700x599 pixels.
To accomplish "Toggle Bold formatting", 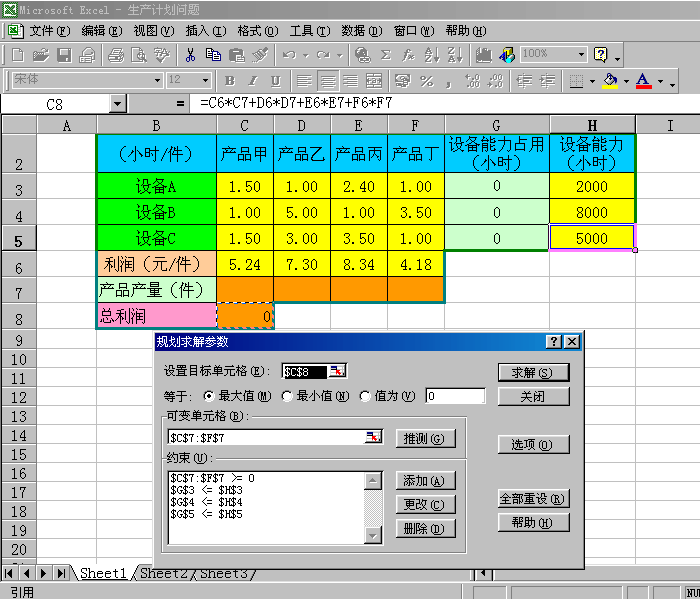I will click(230, 81).
